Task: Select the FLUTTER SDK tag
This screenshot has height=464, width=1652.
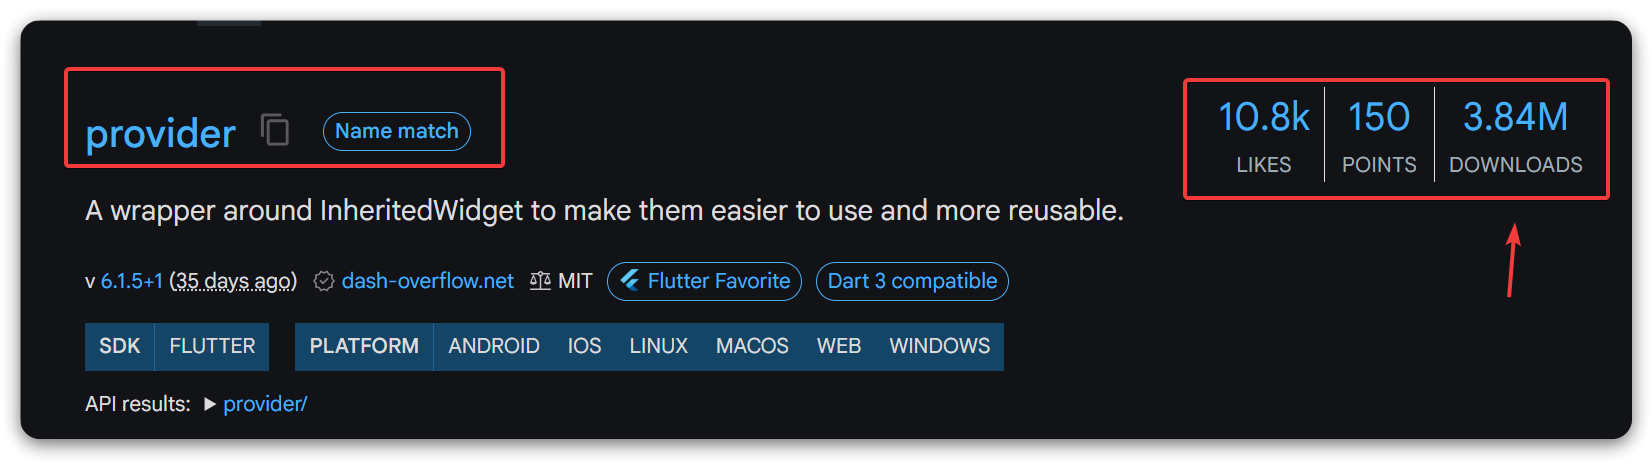Action: tap(212, 346)
